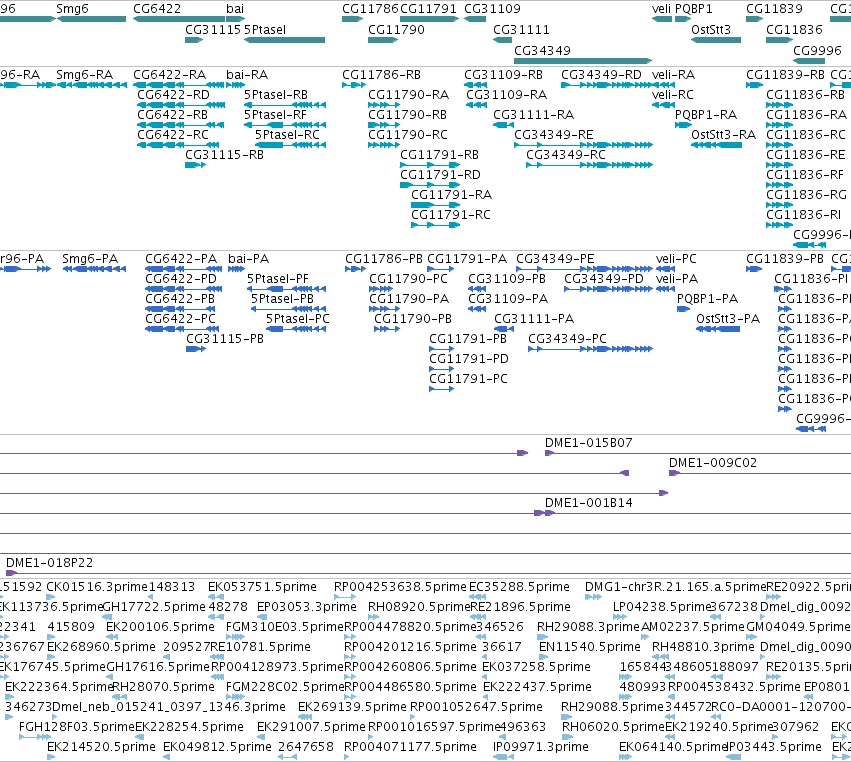Open the bai gene label
This screenshot has height=762, width=851.
coord(235,9)
